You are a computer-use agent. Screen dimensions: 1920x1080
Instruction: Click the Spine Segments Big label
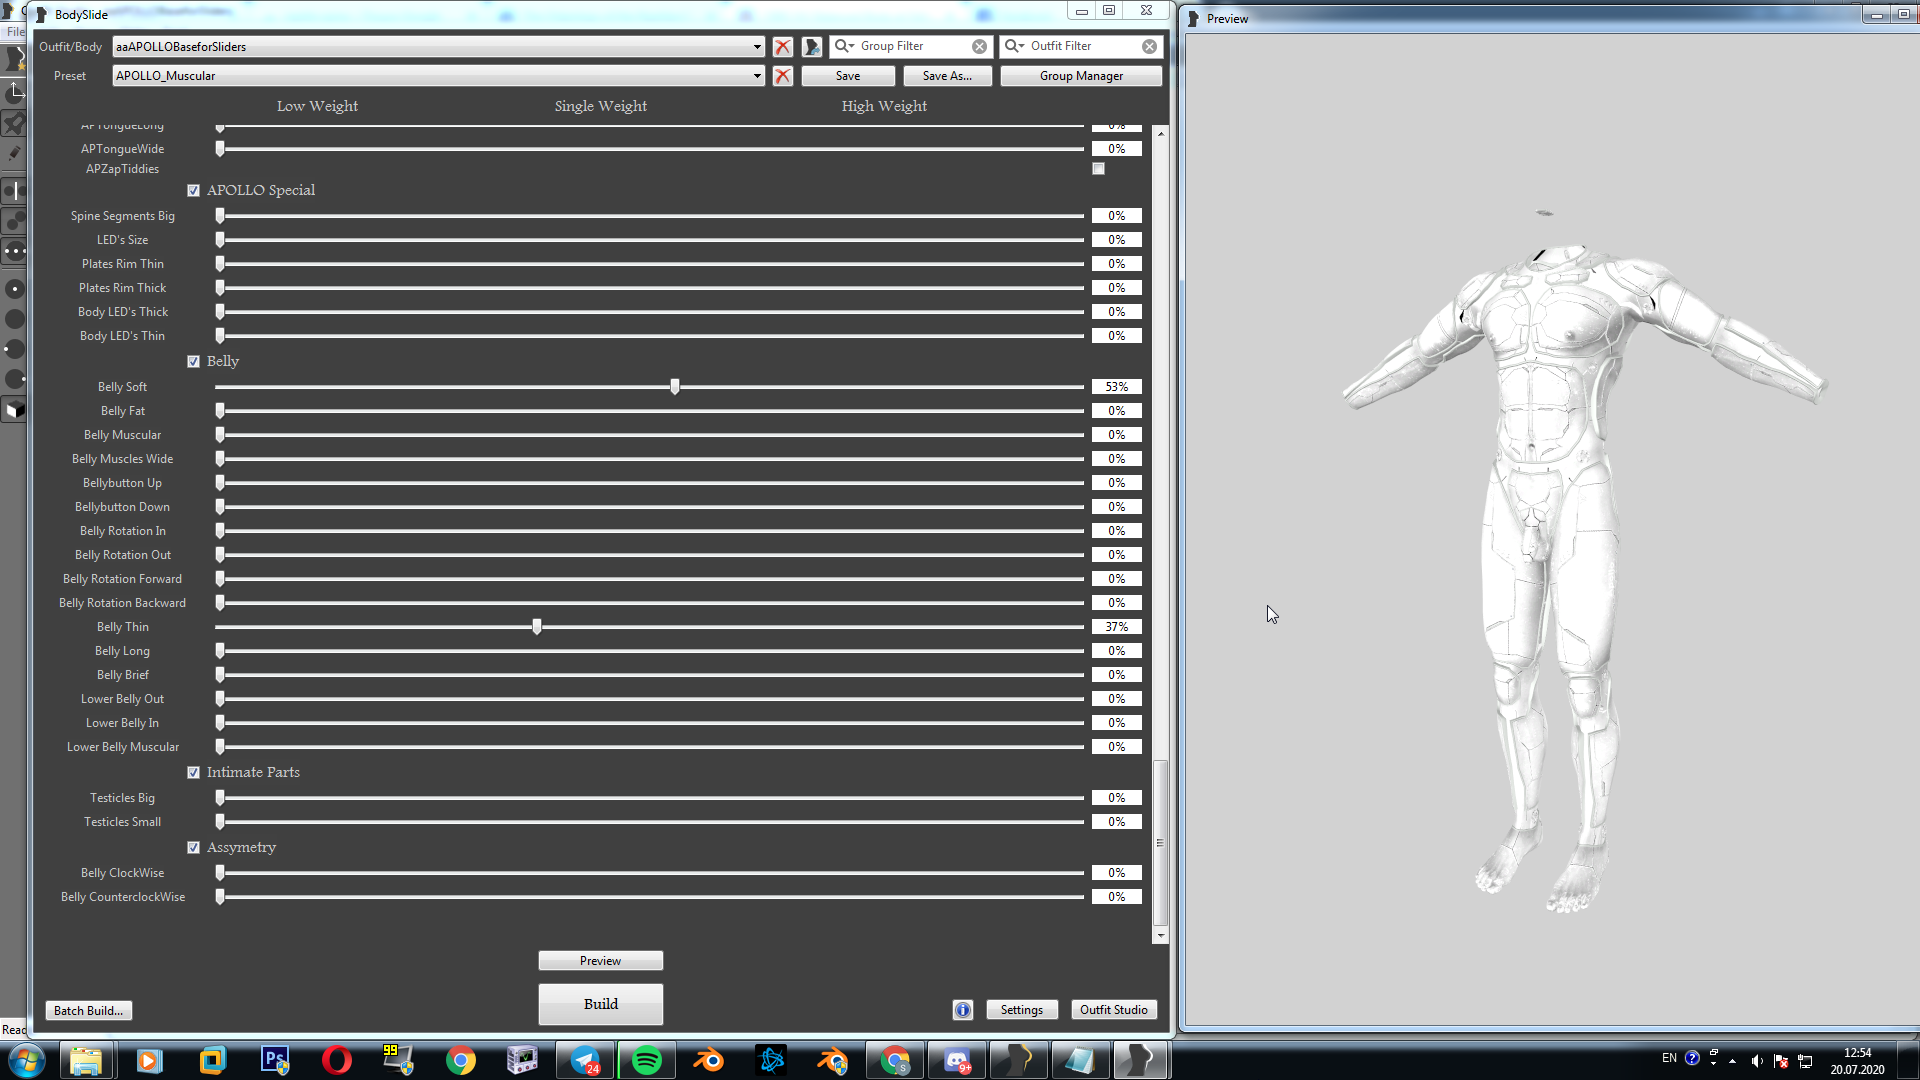[122, 216]
